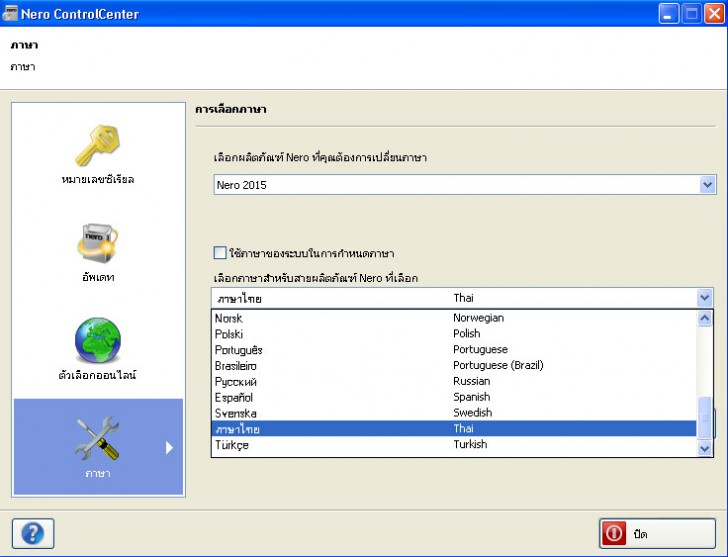The image size is (728, 557).
Task: Minimize the Nero ControlCenter window
Action: click(668, 13)
